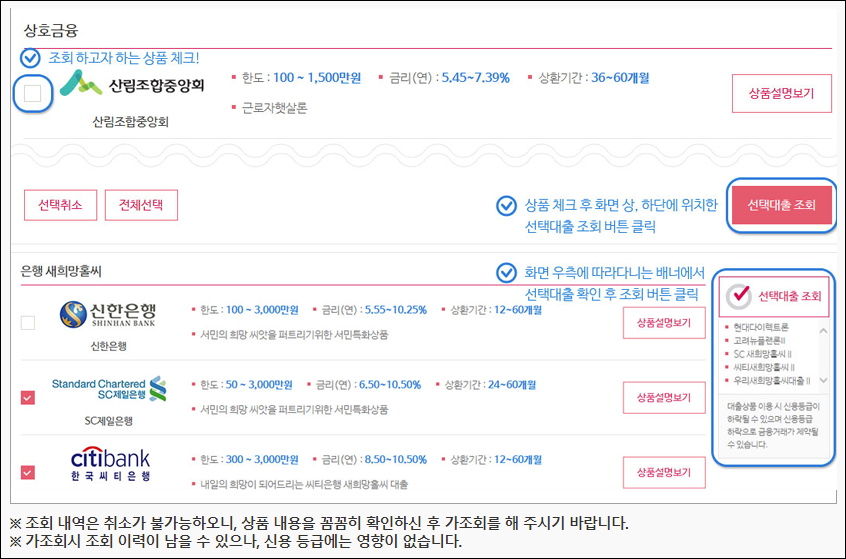Viewport: 846px width, 559px height.
Task: Click the Standard Chartered SC제일은행 logo
Action: click(x=109, y=388)
